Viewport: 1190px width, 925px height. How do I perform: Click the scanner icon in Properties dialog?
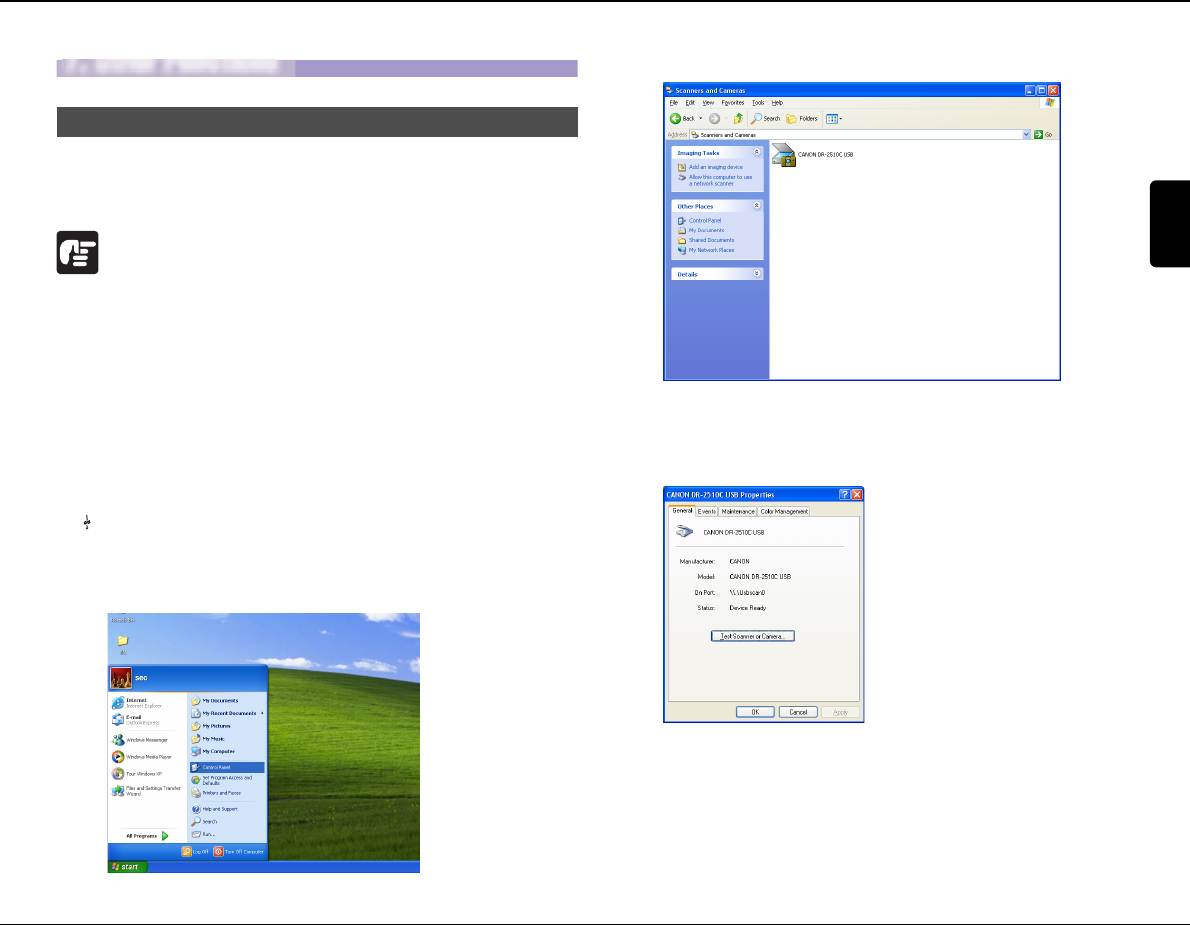click(x=685, y=532)
